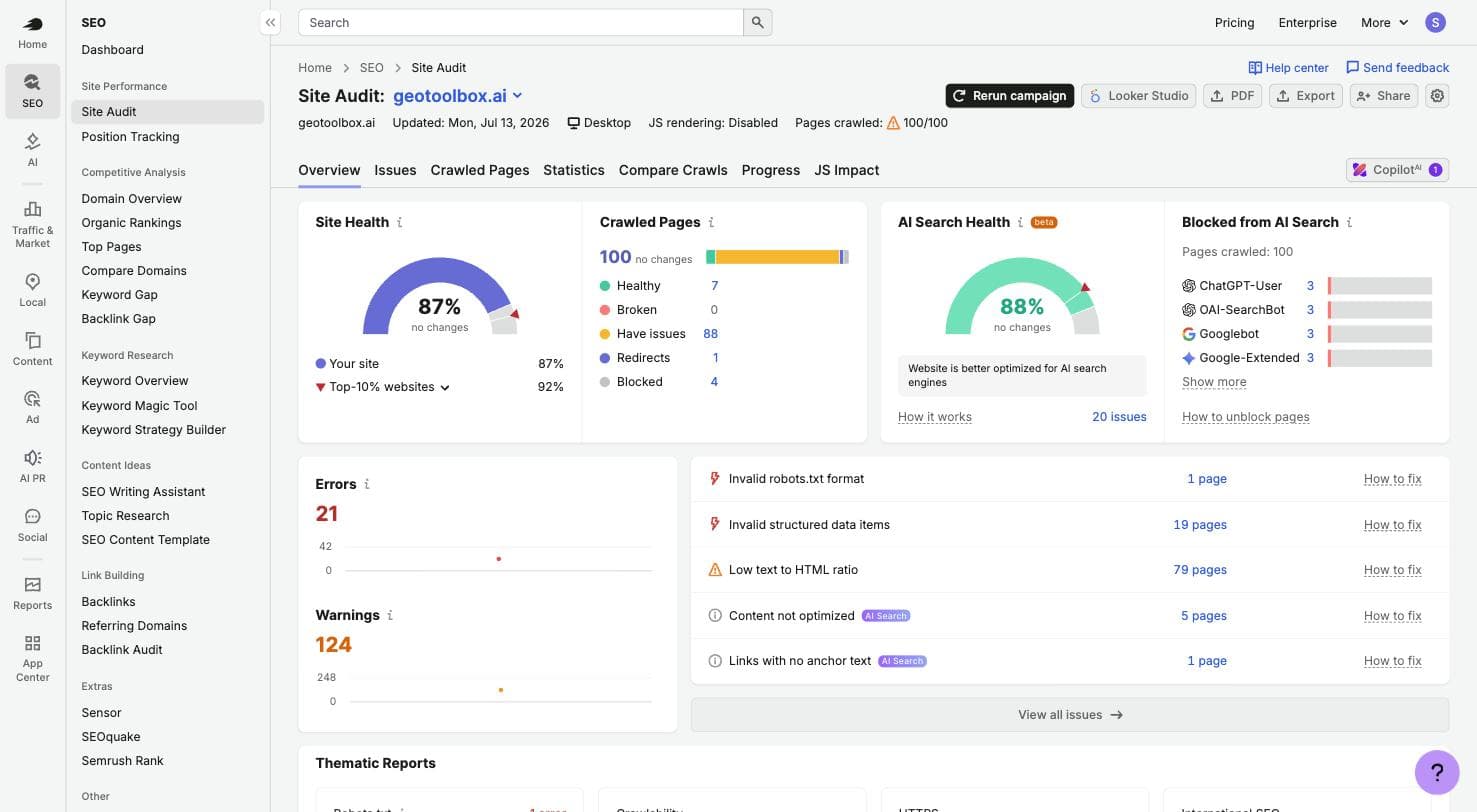
Task: Click the PDF export button
Action: [x=1232, y=96]
